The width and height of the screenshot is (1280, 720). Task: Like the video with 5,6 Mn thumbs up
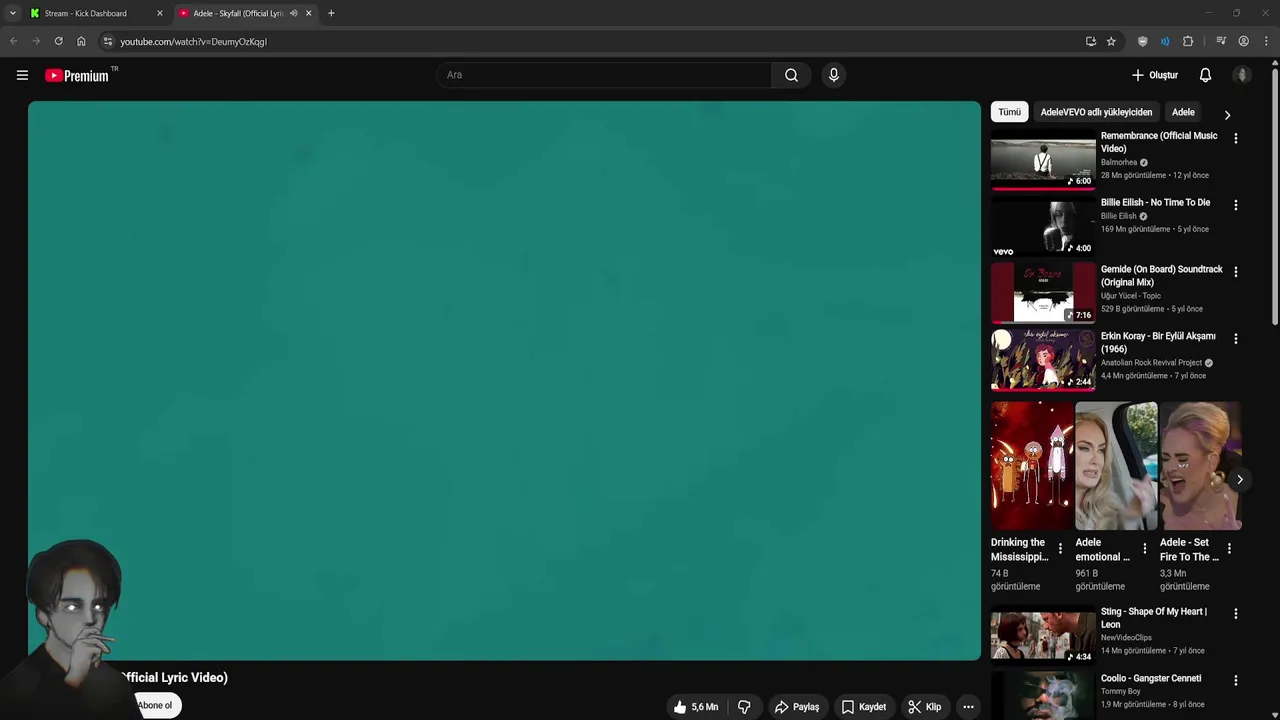[696, 707]
